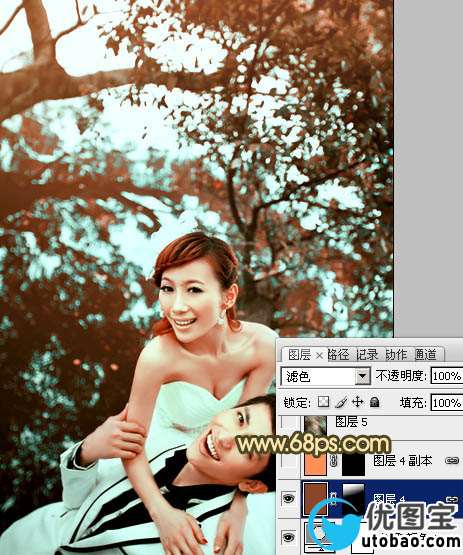
Task: Select the 图层 5 layer name
Action: pyautogui.click(x=351, y=422)
